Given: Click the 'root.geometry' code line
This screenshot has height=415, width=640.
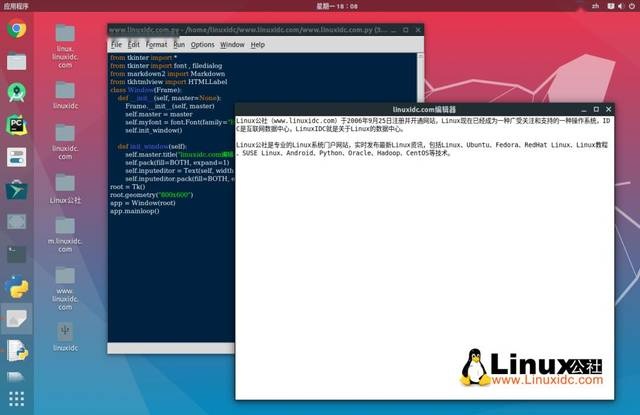Looking at the screenshot, I should (151, 195).
